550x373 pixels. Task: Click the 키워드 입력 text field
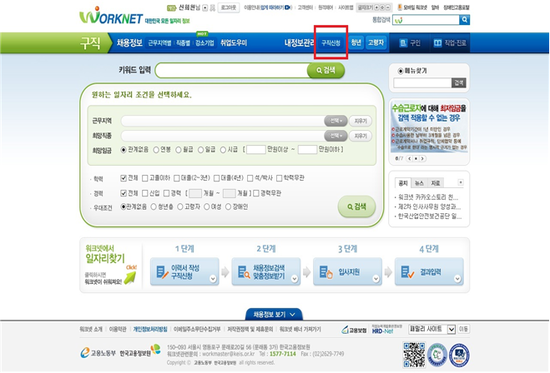pos(232,70)
